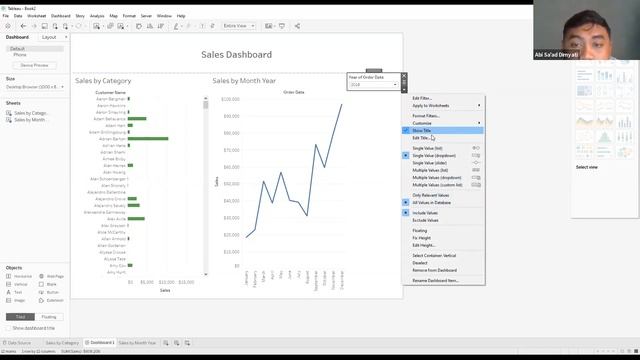Select the Blank object
The image size is (640, 360).
(x=48, y=284)
